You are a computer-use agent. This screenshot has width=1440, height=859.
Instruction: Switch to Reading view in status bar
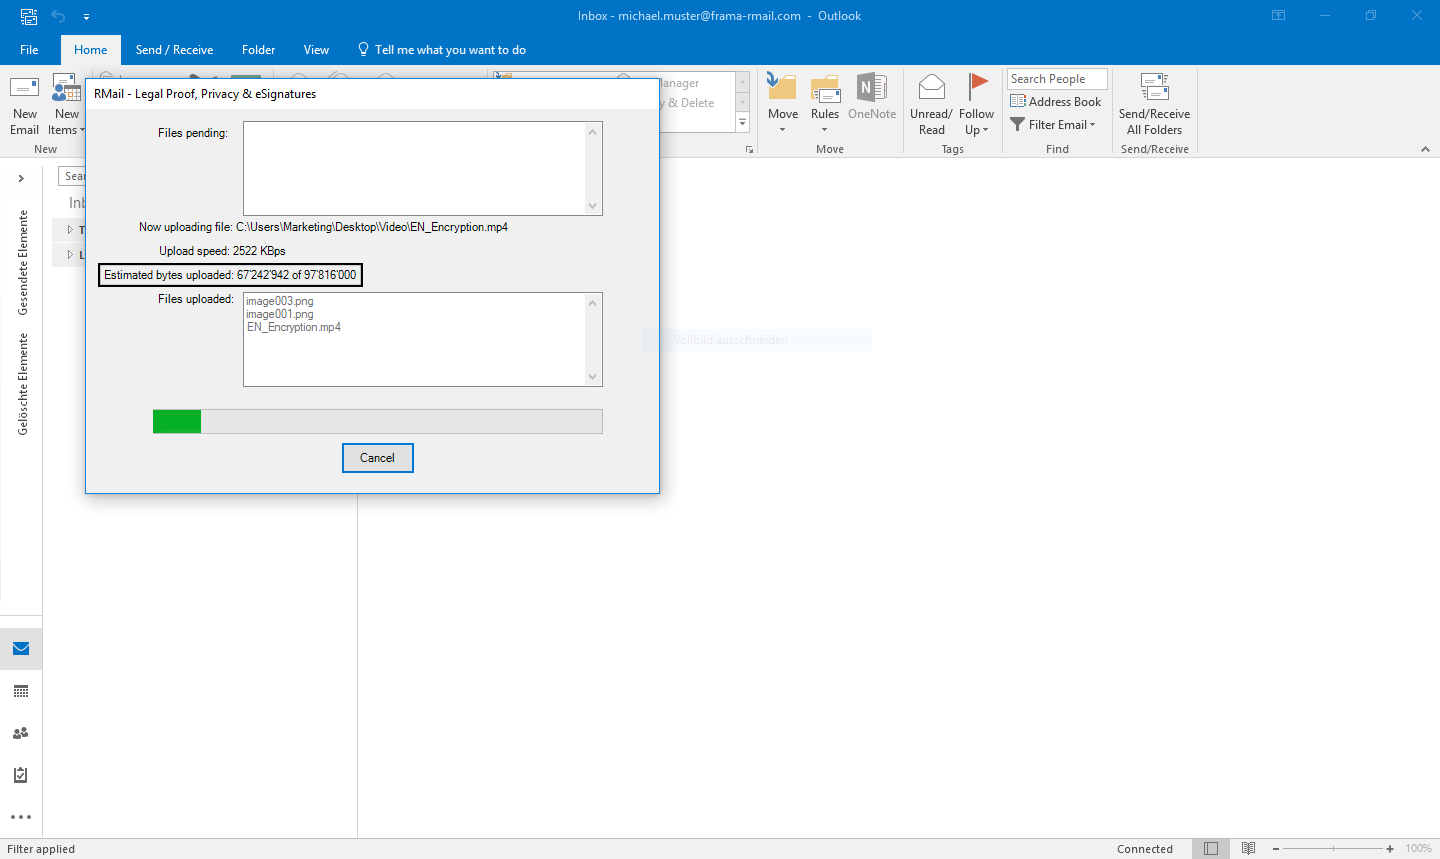tap(1248, 849)
